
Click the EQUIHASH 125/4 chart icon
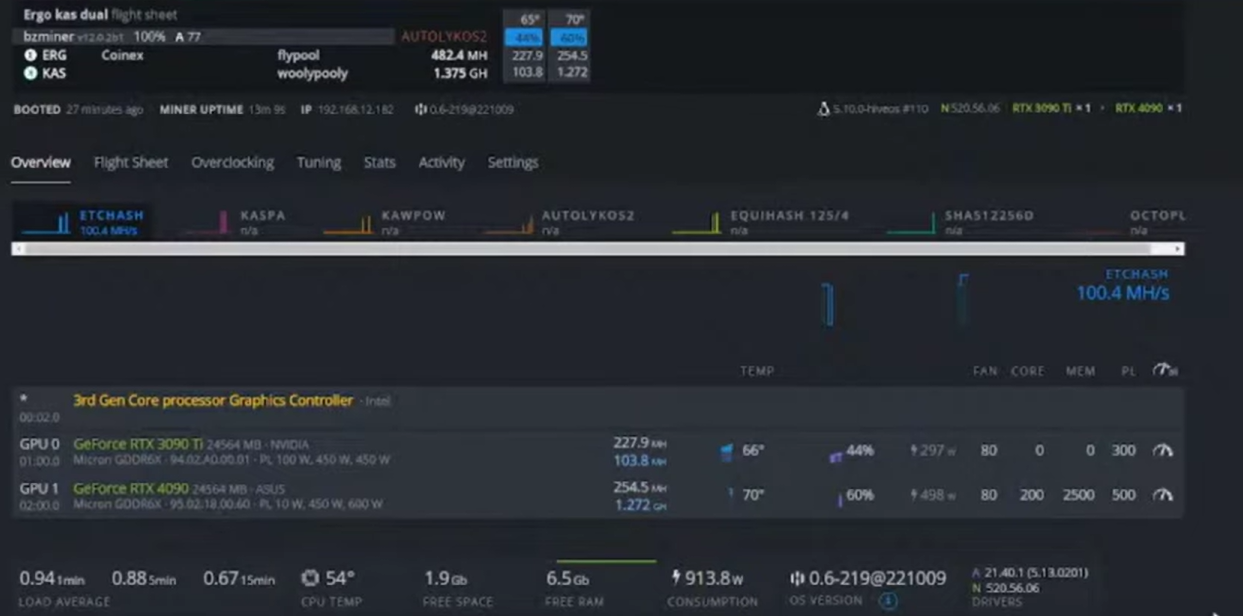point(697,222)
